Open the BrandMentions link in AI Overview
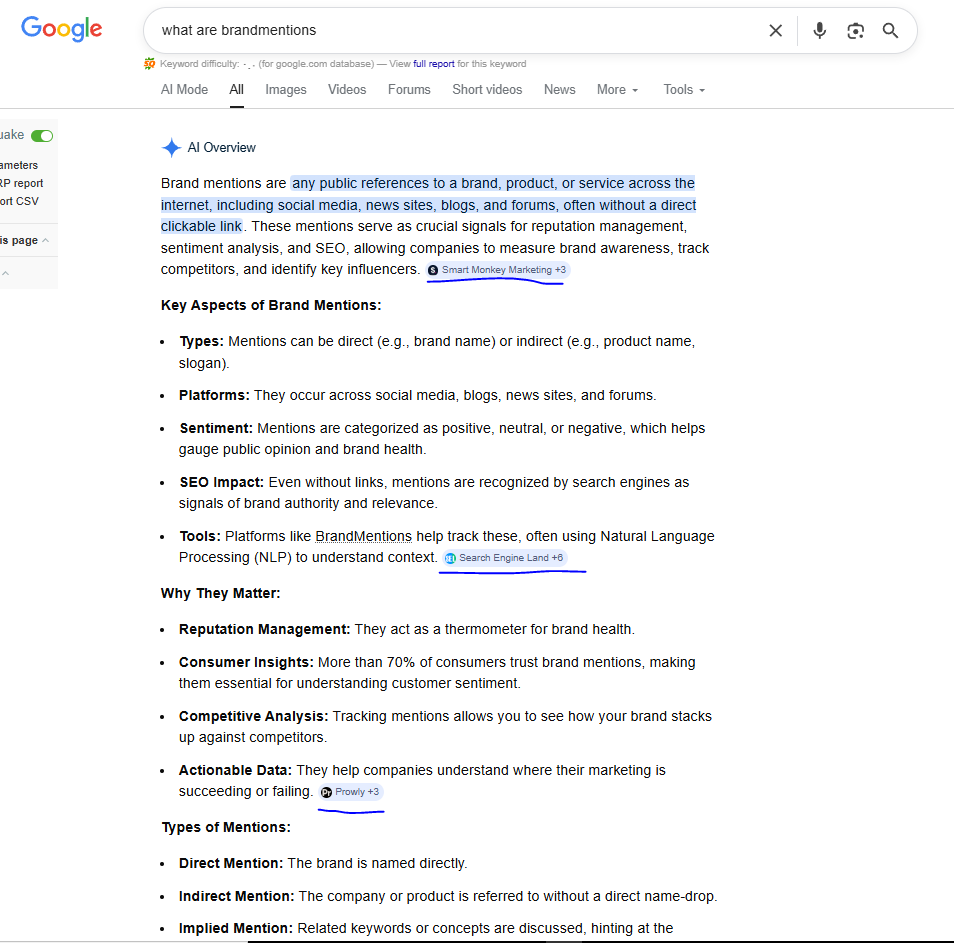This screenshot has height=943, width=954. pyautogui.click(x=363, y=536)
